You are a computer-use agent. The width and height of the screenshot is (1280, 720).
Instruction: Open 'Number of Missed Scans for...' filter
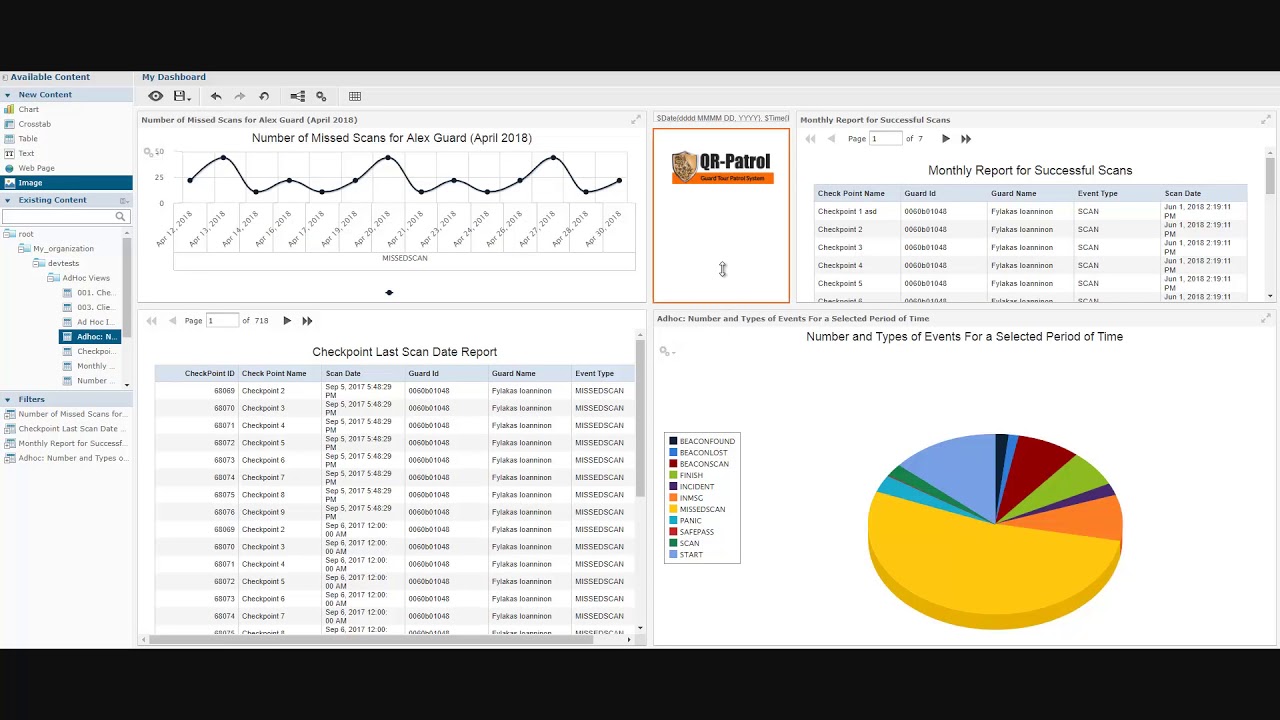pos(66,414)
